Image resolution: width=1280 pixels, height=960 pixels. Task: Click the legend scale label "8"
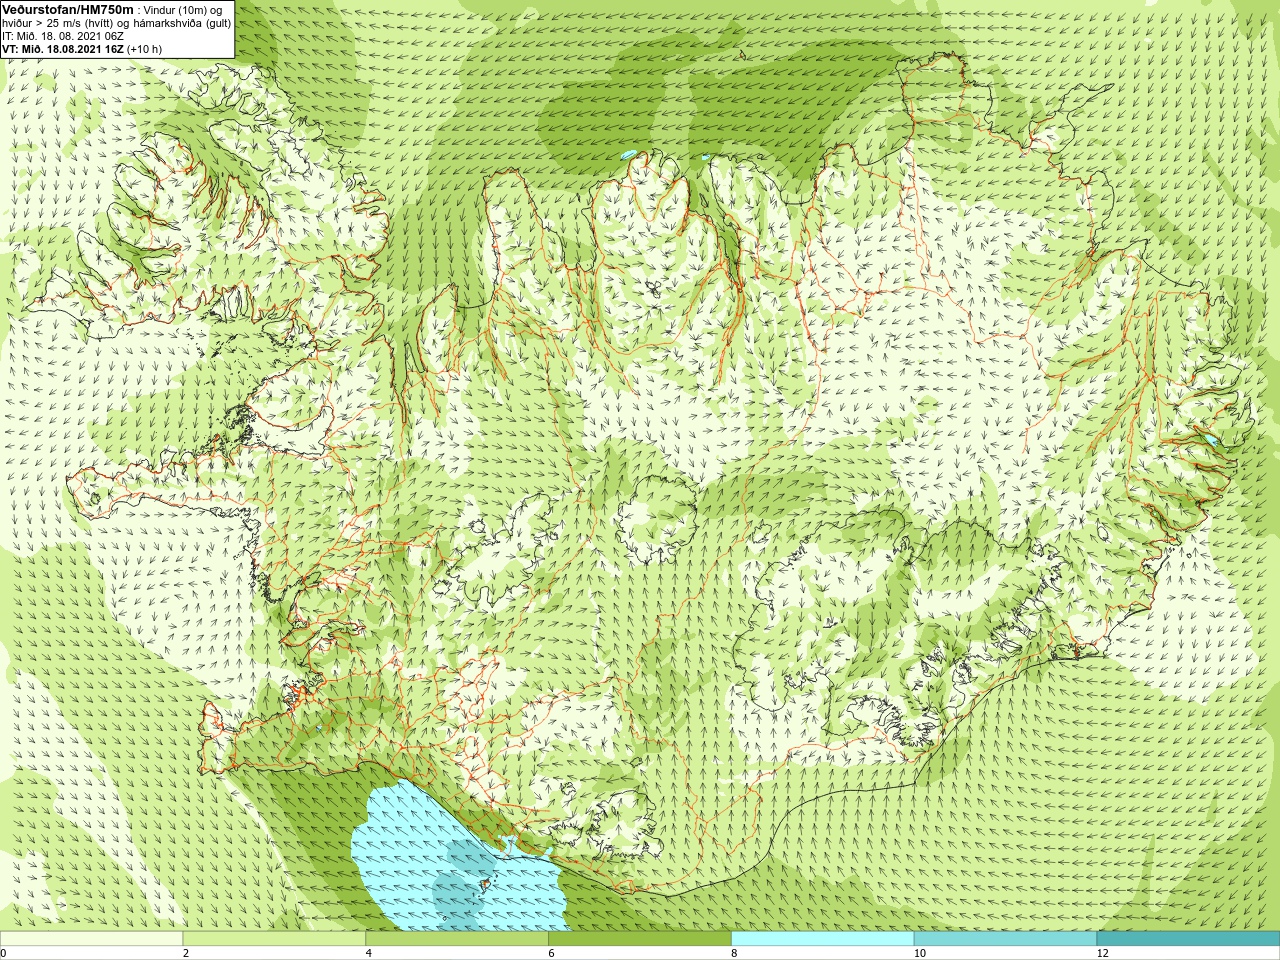pos(734,953)
